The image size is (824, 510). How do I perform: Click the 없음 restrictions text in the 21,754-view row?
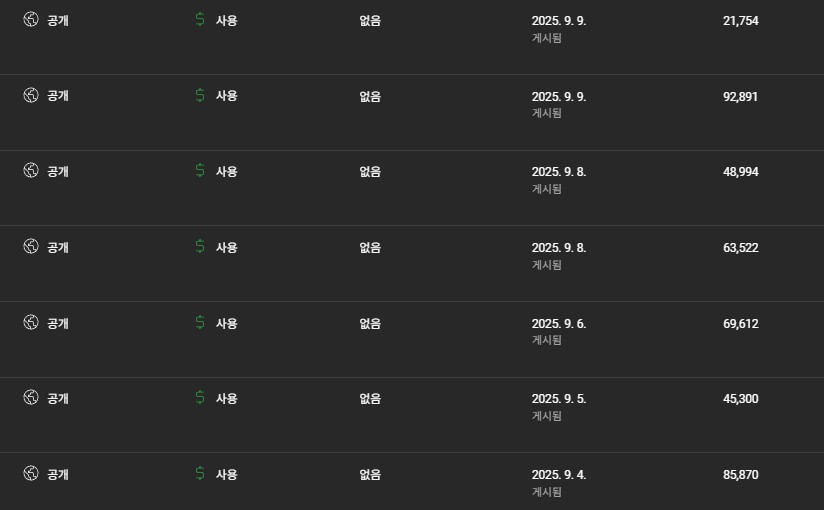pos(370,21)
